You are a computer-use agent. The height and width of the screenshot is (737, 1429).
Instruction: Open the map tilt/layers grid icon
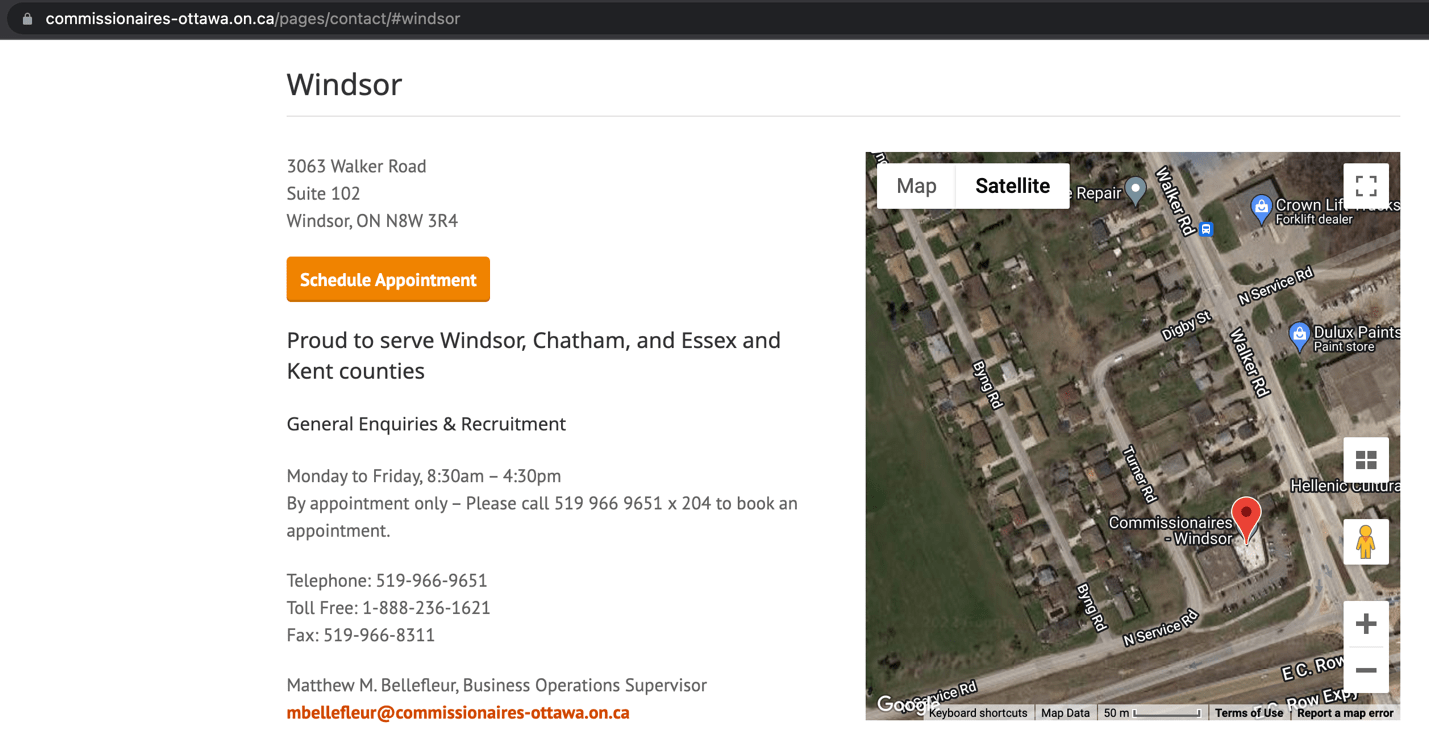pos(1366,460)
